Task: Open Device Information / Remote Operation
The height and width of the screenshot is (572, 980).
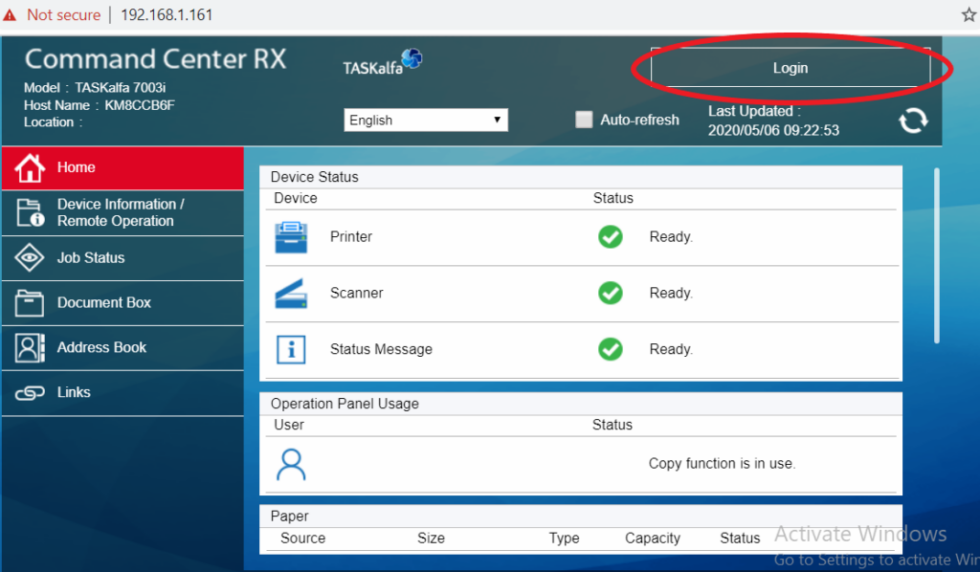Action: (x=120, y=212)
